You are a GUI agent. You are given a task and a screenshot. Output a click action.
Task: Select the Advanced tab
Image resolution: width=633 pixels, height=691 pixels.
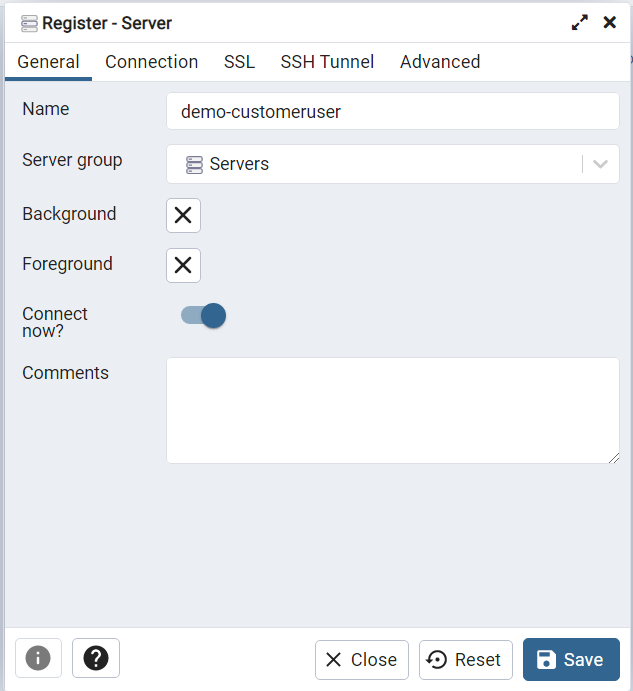click(x=440, y=62)
